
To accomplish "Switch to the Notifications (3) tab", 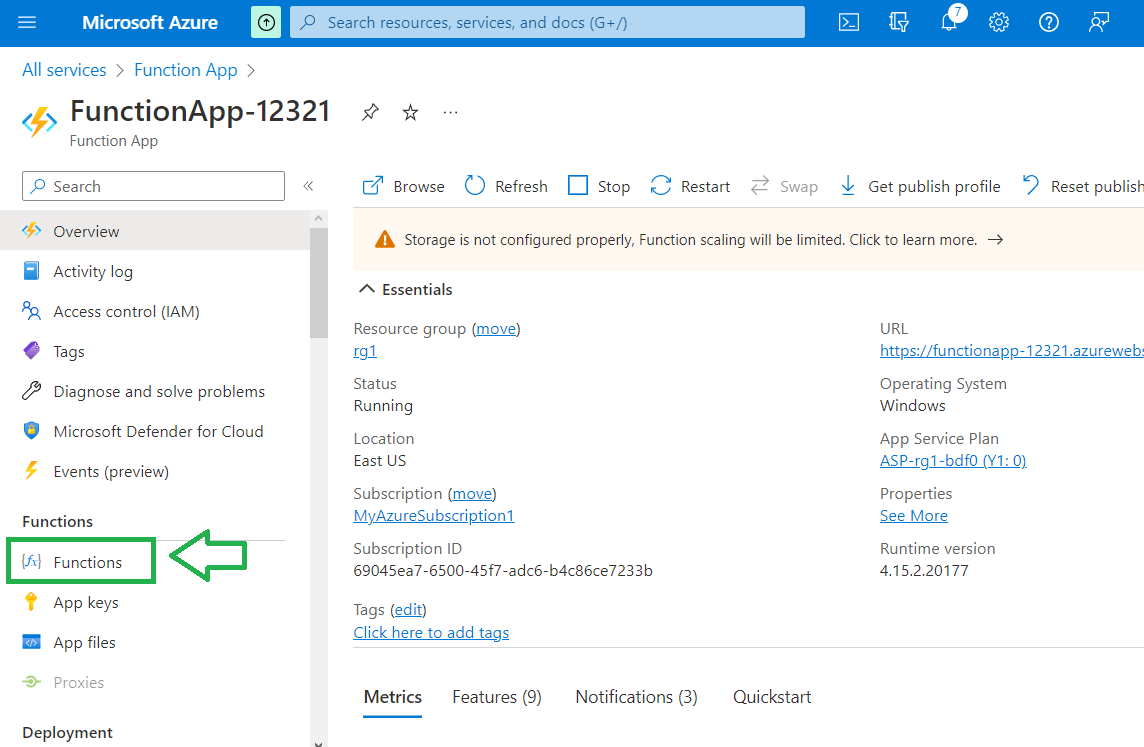I will coord(636,697).
